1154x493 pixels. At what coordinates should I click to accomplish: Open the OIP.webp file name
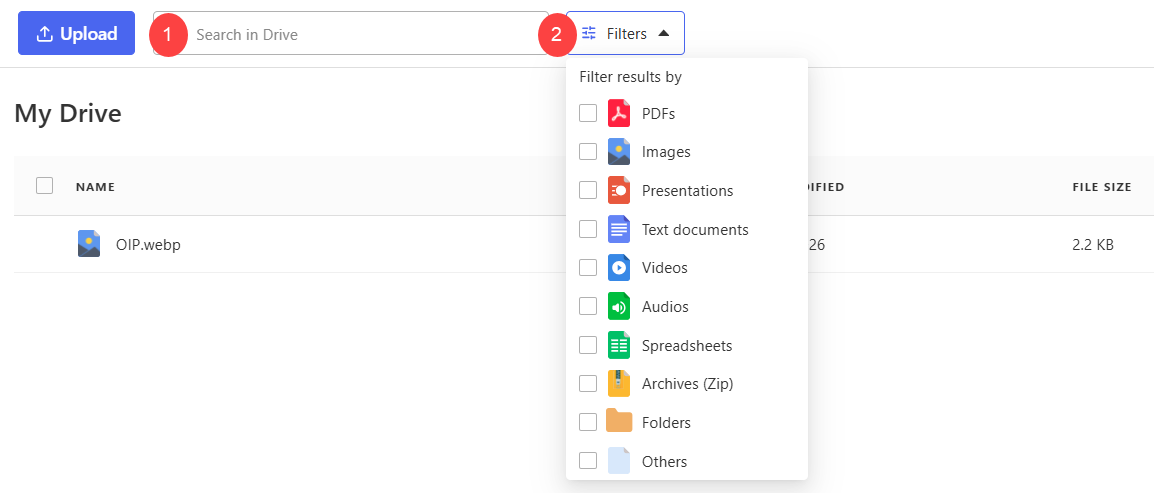pos(148,245)
